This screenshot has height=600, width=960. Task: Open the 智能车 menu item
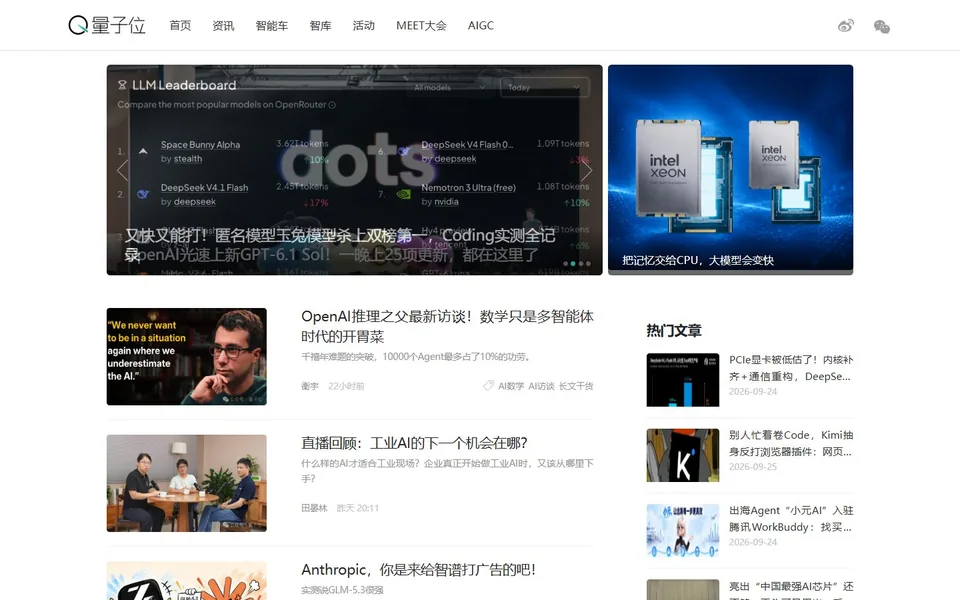[x=272, y=26]
